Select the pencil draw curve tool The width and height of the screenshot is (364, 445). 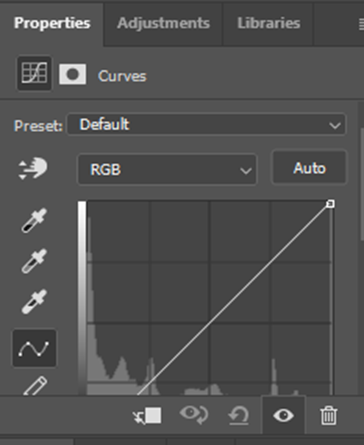point(35,386)
